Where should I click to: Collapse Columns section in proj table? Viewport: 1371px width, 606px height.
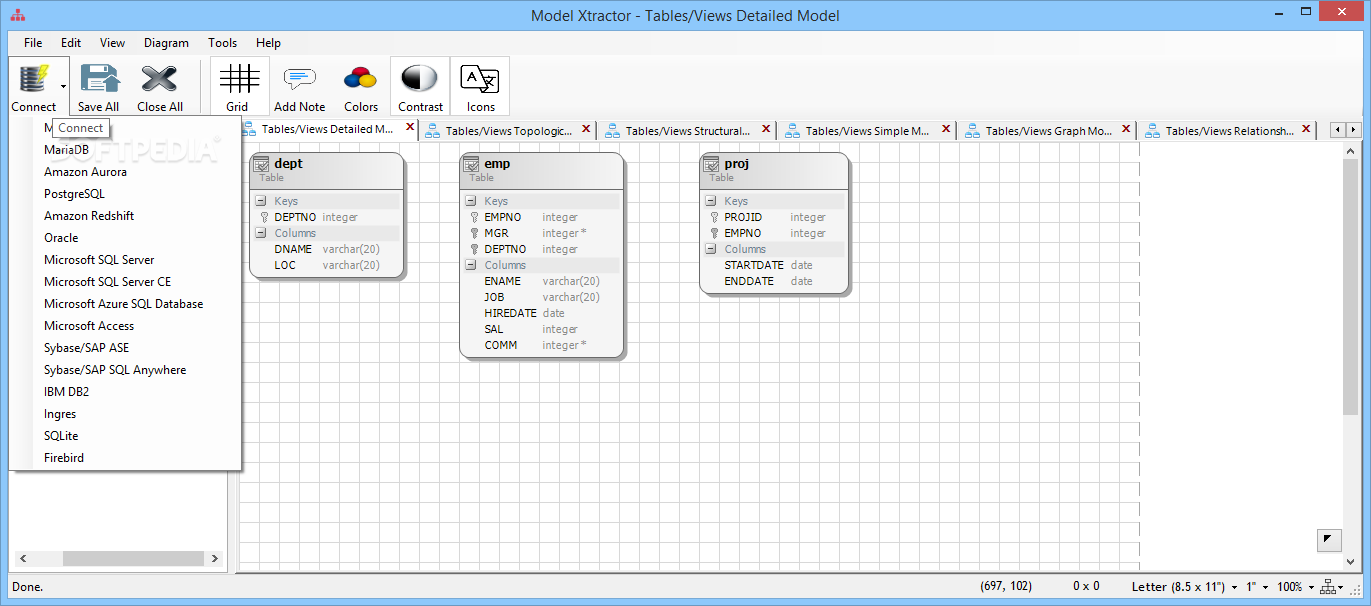click(711, 249)
